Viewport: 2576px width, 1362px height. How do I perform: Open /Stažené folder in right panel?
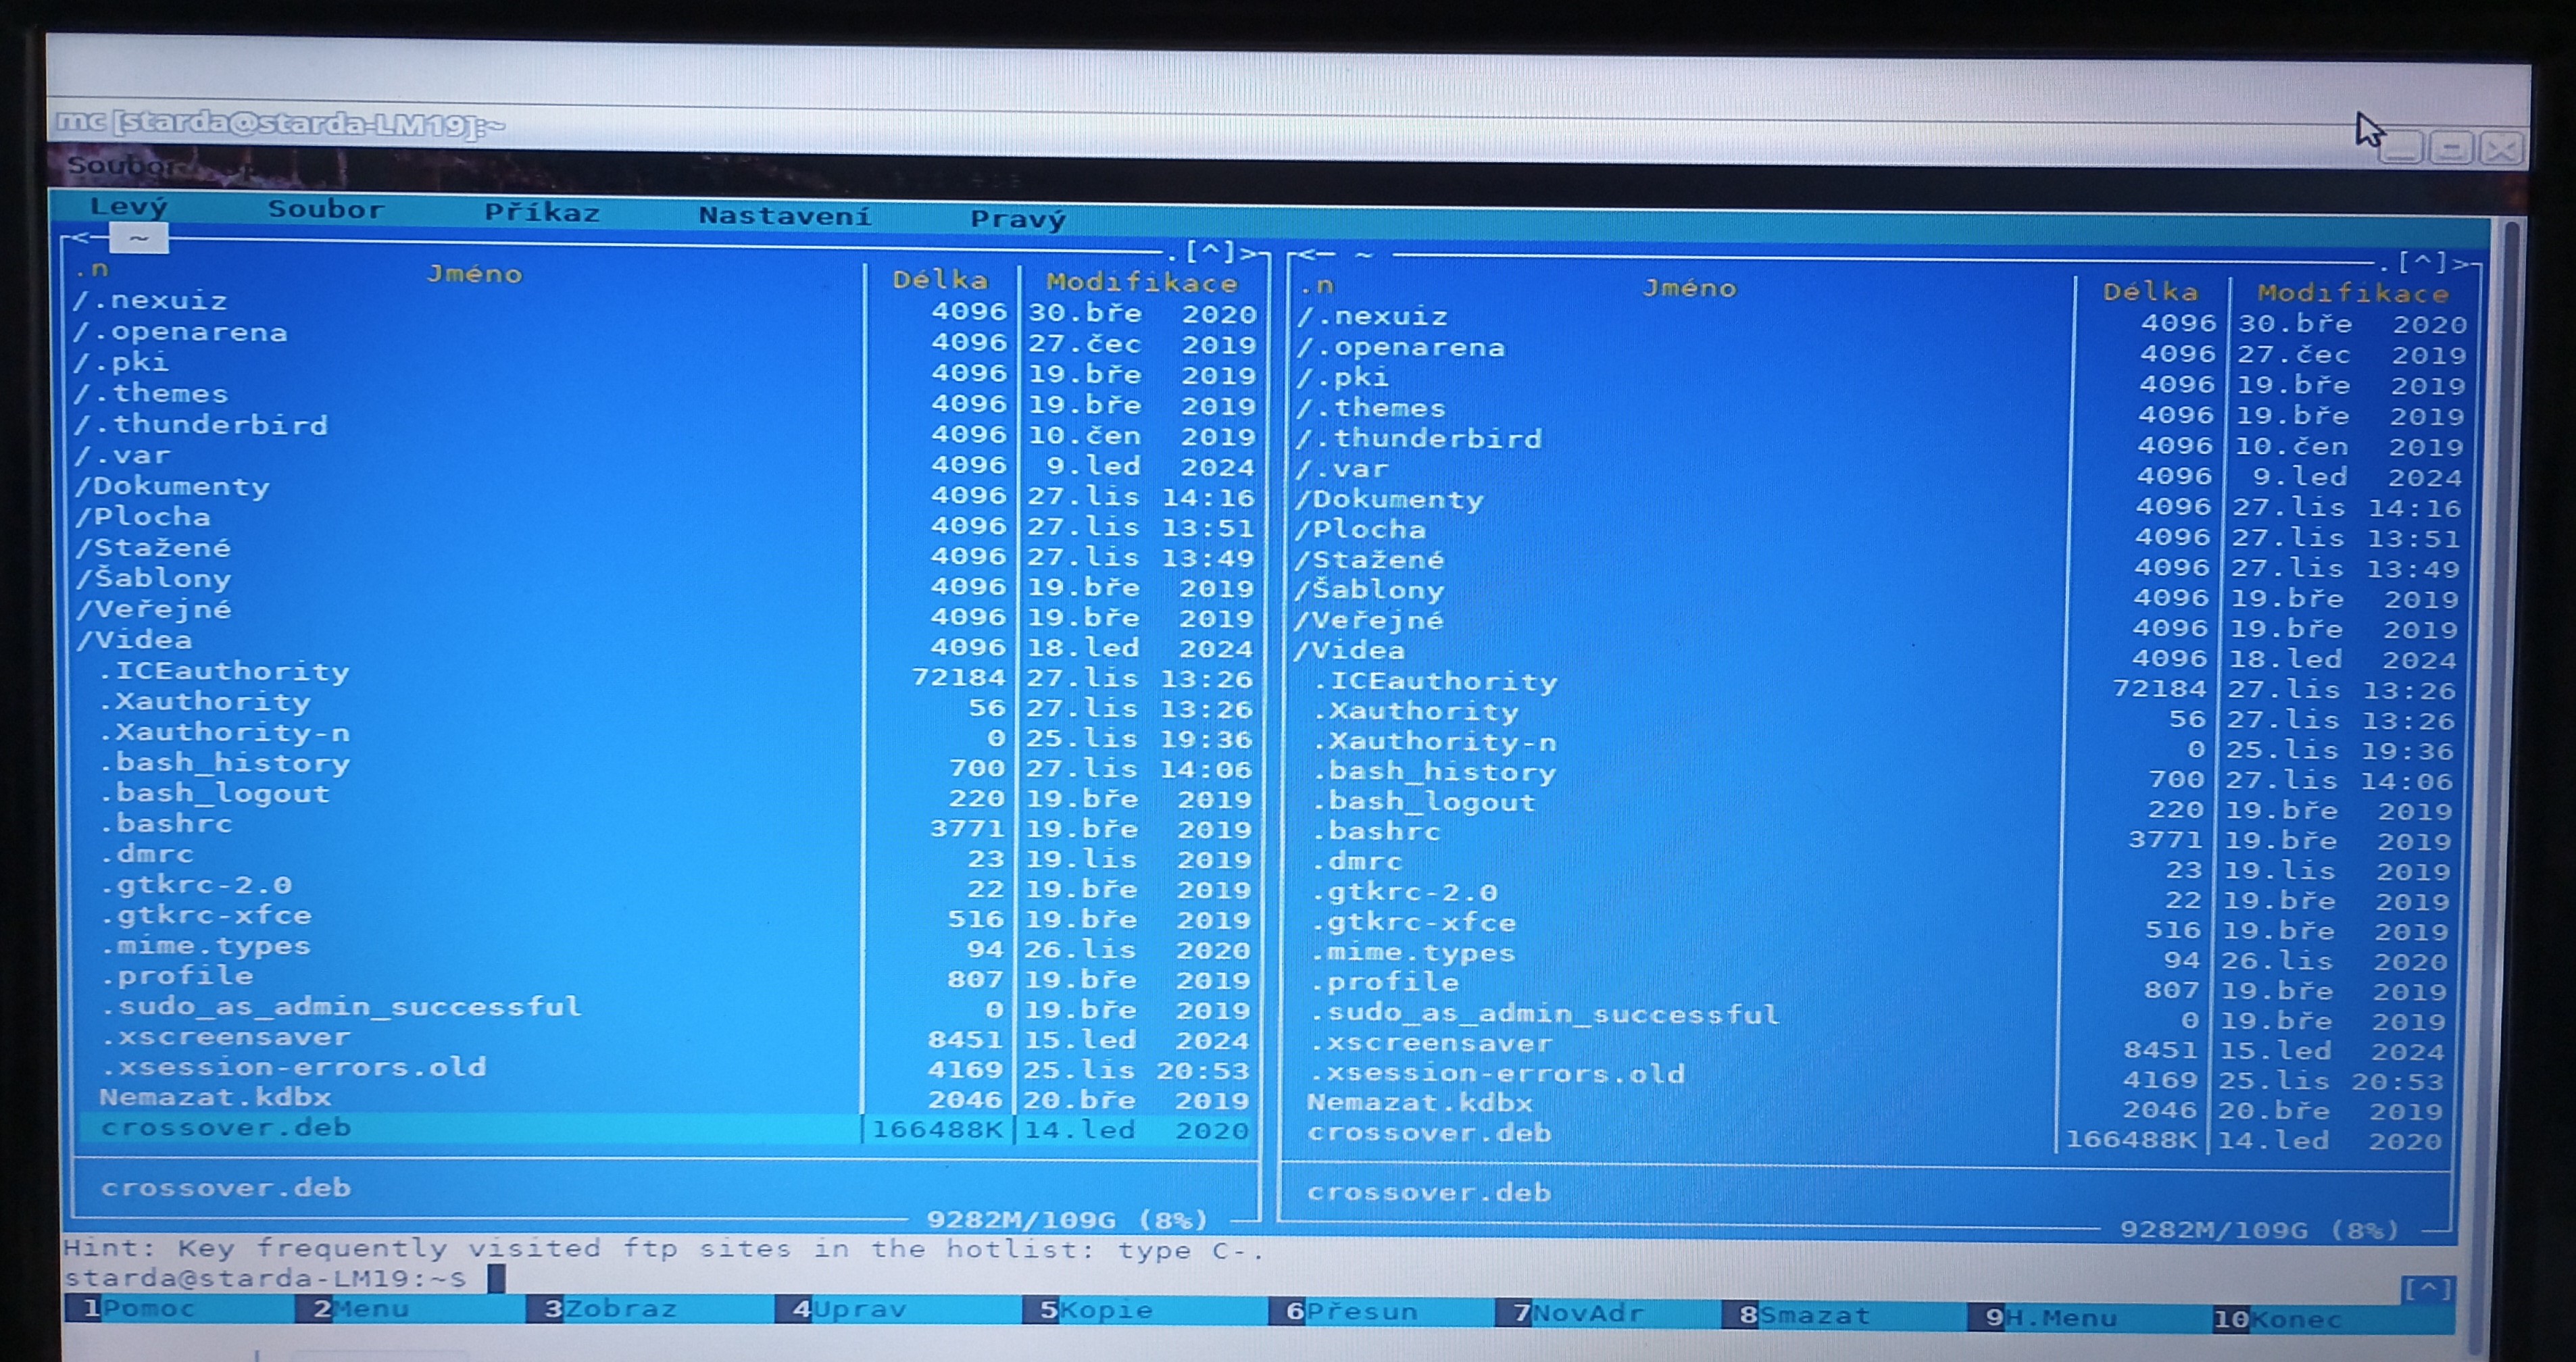pos(1370,560)
